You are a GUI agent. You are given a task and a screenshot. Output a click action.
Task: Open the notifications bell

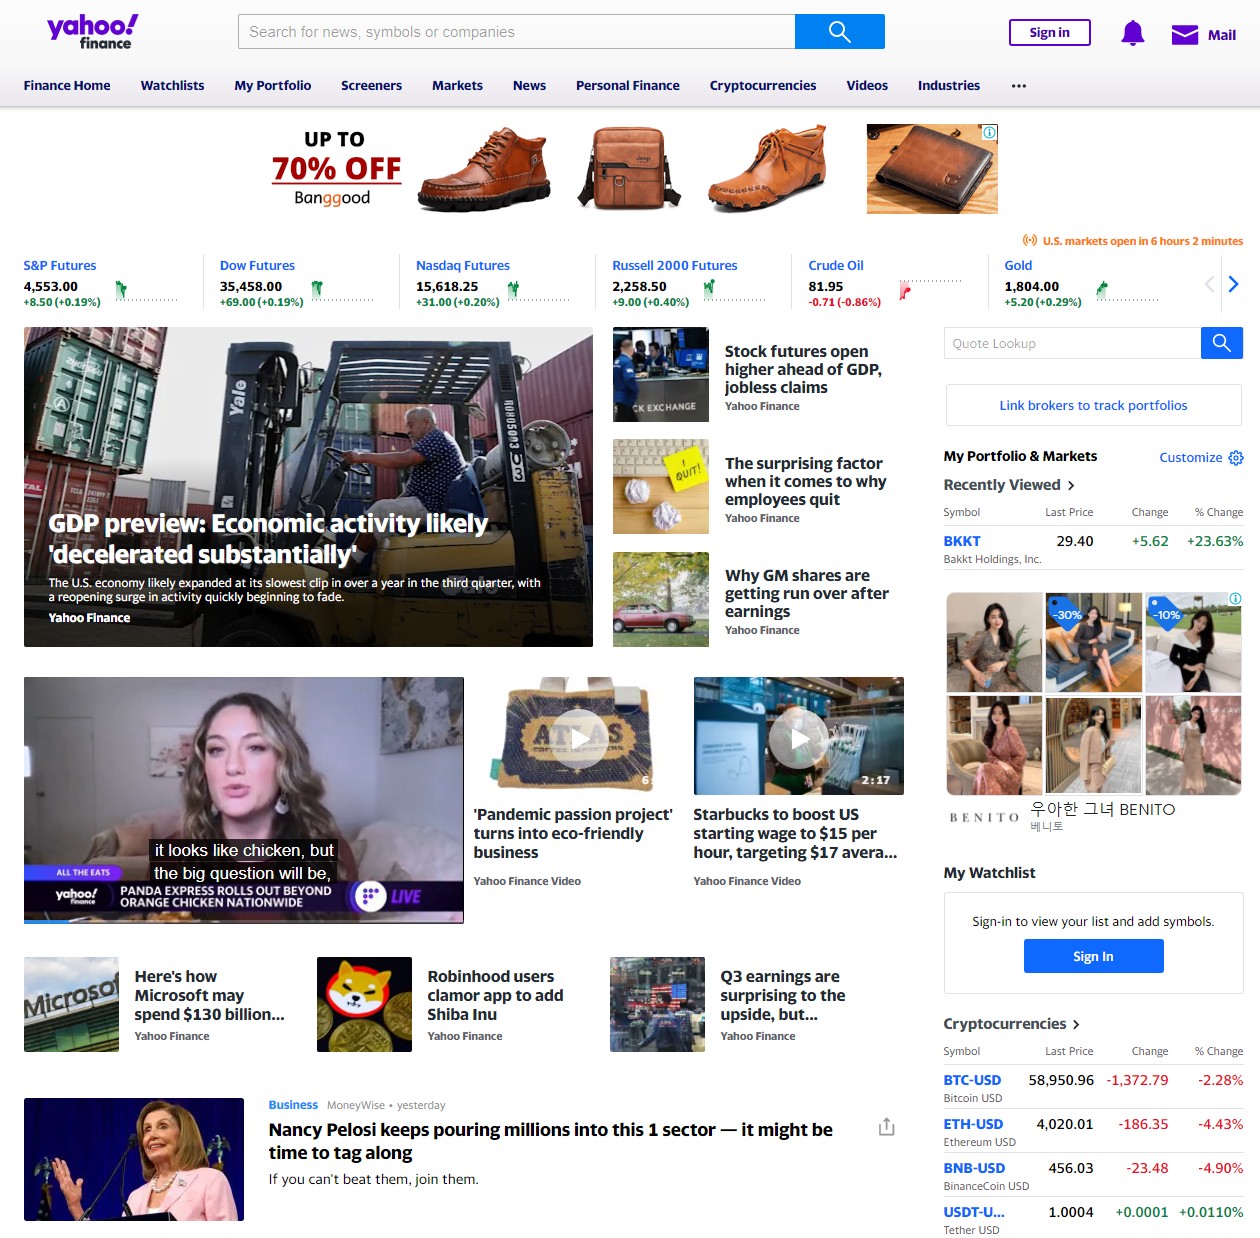click(x=1132, y=33)
